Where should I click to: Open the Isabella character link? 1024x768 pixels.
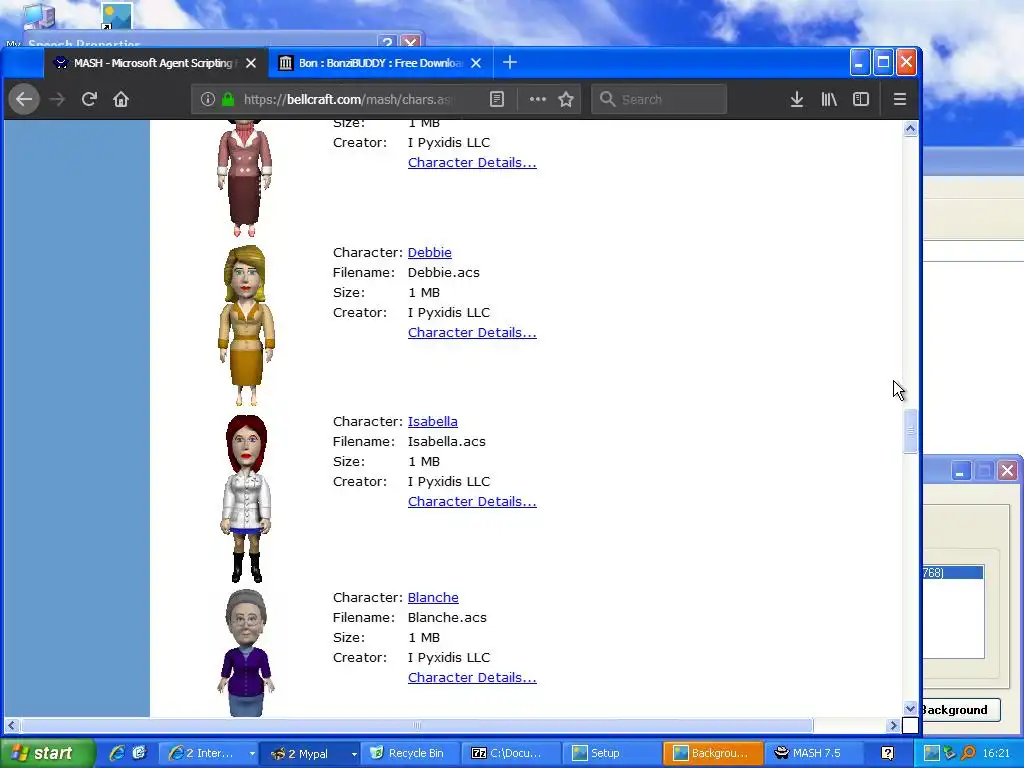[x=432, y=422]
